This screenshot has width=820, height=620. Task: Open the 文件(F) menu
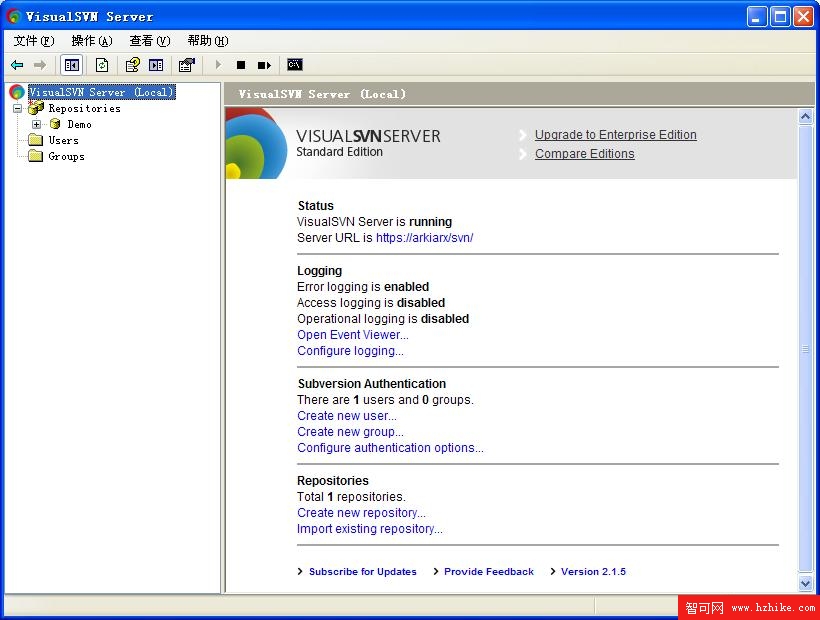pyautogui.click(x=34, y=41)
